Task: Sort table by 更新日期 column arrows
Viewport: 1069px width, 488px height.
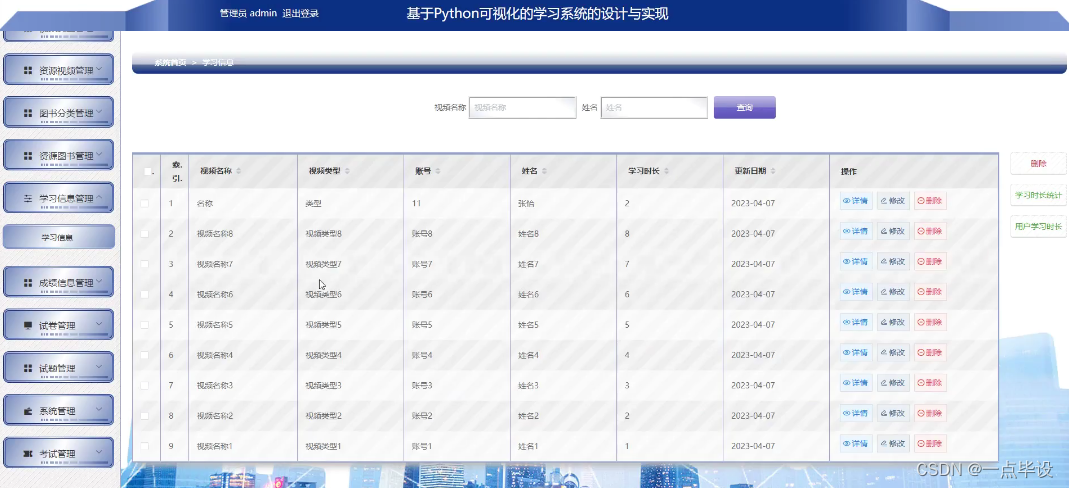Action: coord(772,171)
